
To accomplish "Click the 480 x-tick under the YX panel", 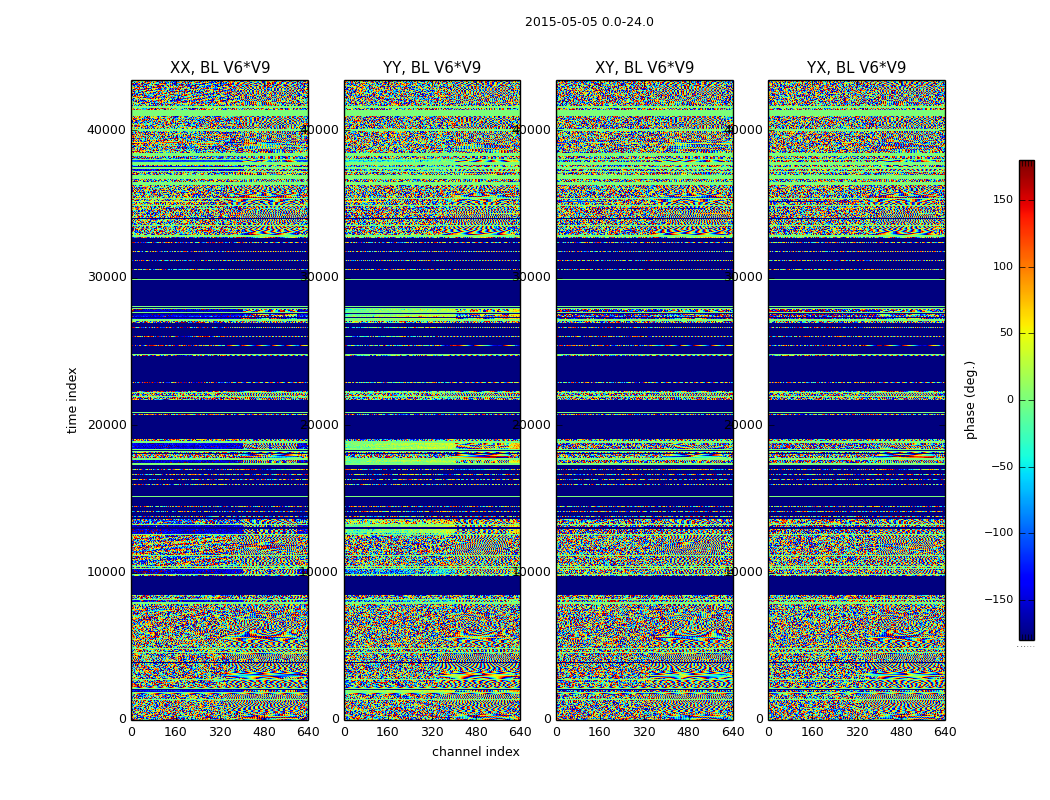I will 901,732.
